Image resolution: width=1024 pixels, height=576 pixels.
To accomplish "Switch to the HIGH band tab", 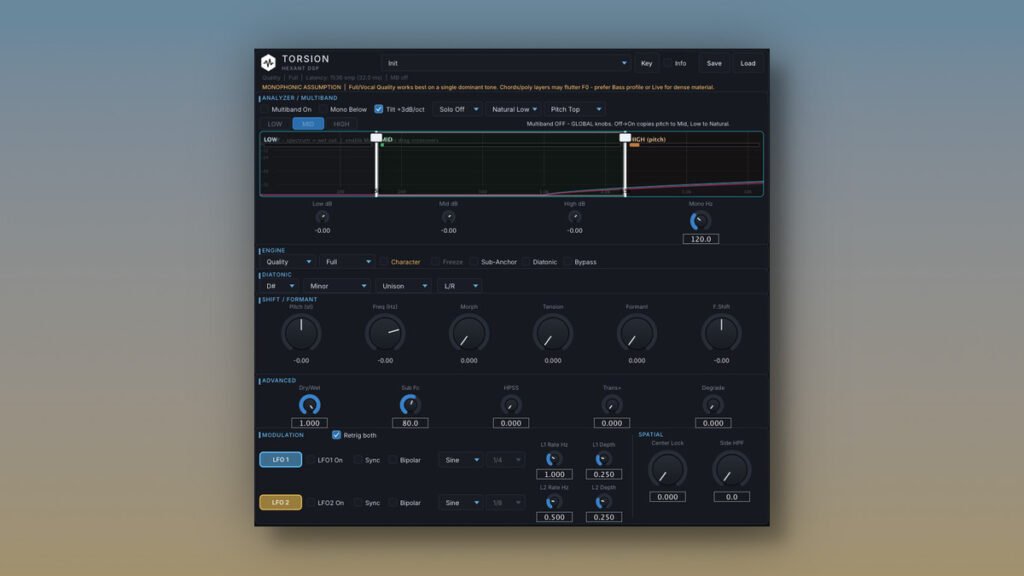I will click(x=342, y=123).
